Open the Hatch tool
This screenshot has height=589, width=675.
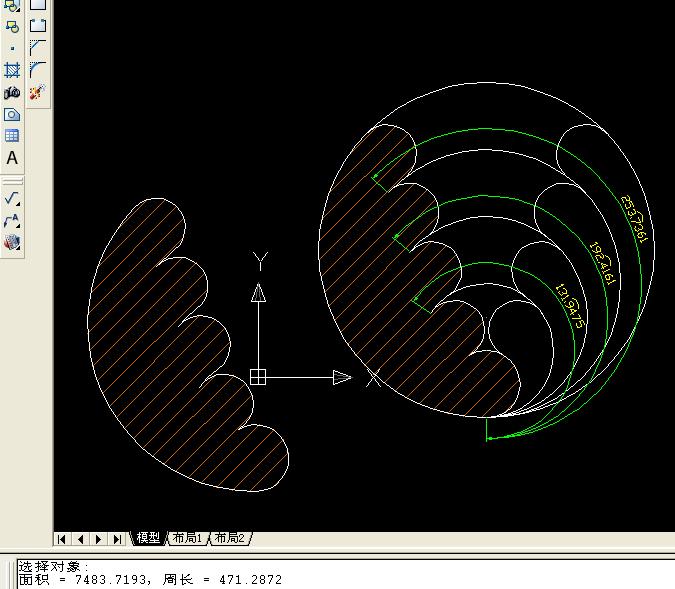point(12,70)
